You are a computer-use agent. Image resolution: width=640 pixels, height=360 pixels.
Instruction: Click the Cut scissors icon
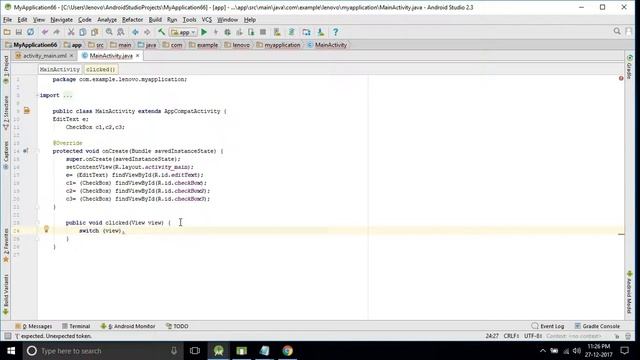click(x=71, y=32)
